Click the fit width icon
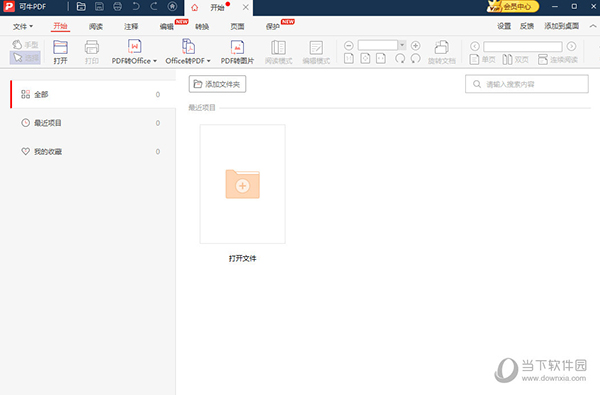 click(381, 59)
